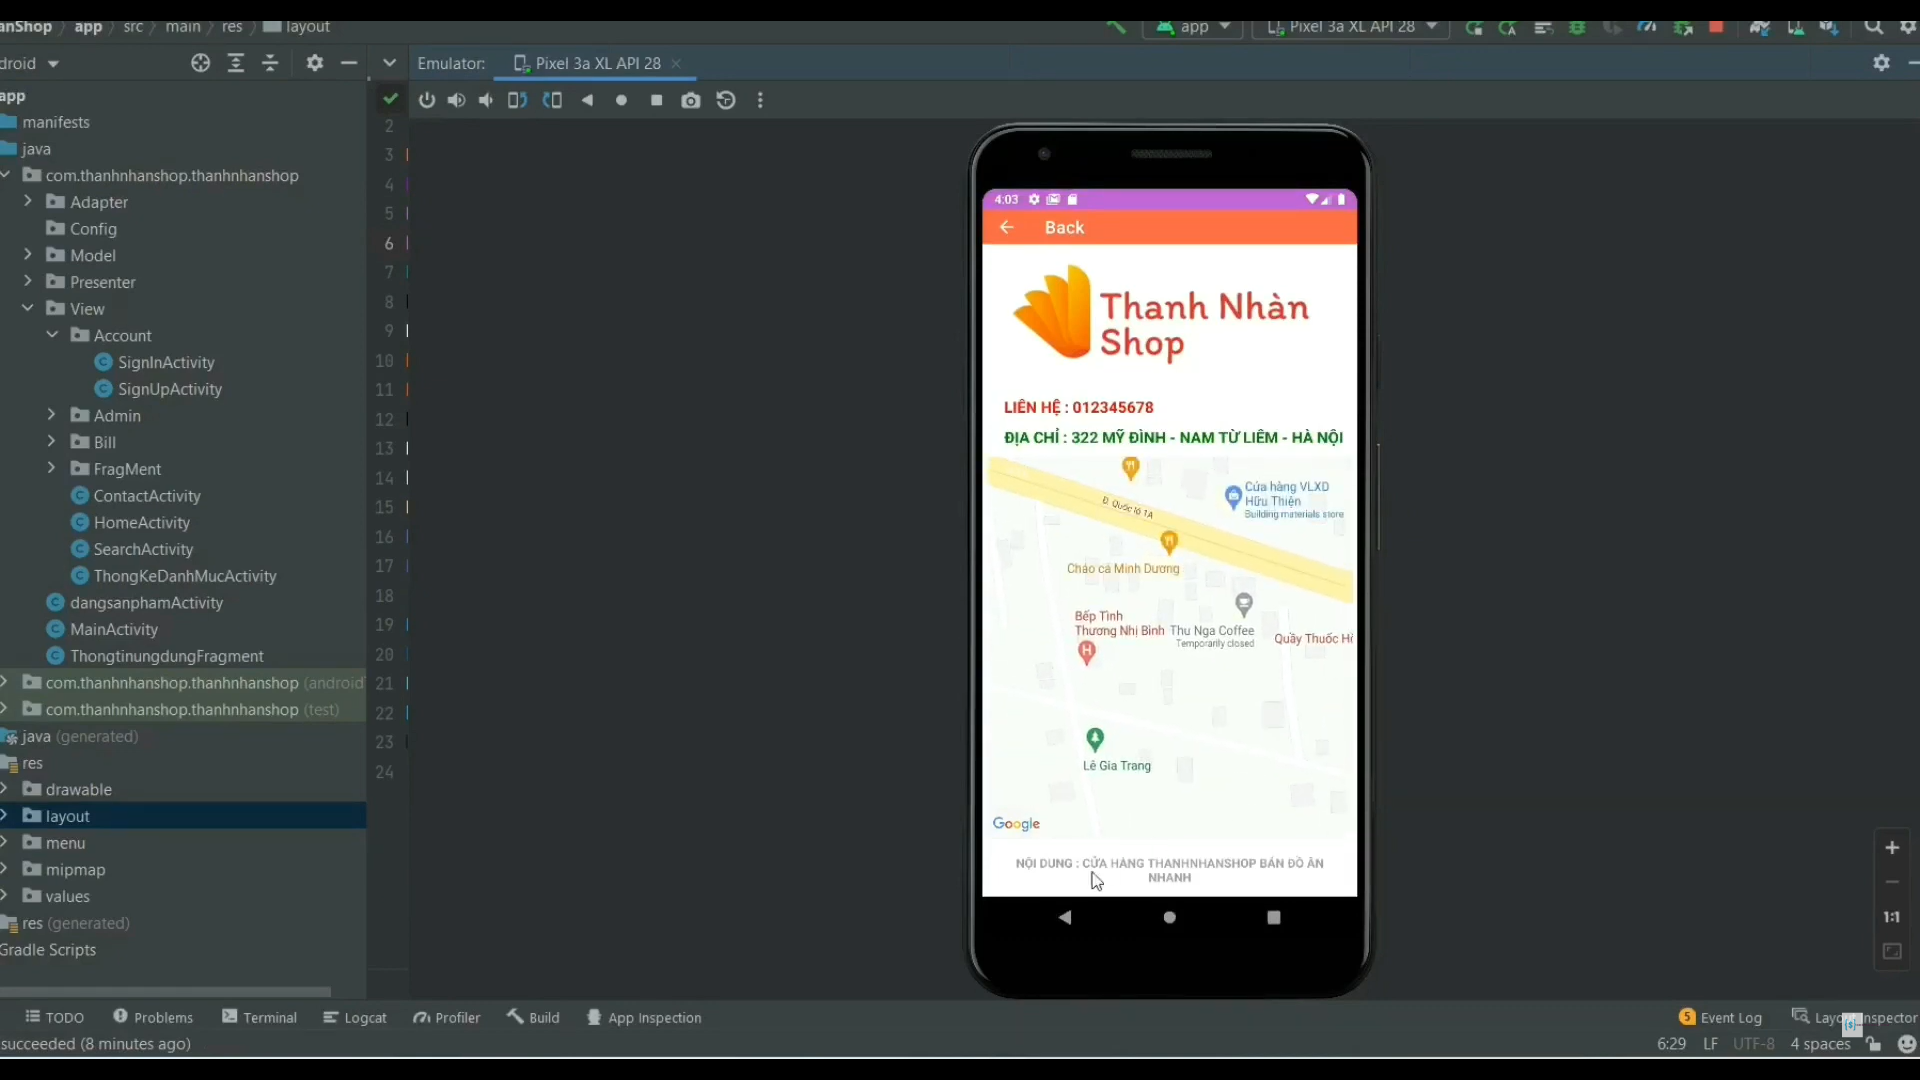The width and height of the screenshot is (1920, 1080).
Task: Open Event Log panel
Action: tap(1720, 1017)
